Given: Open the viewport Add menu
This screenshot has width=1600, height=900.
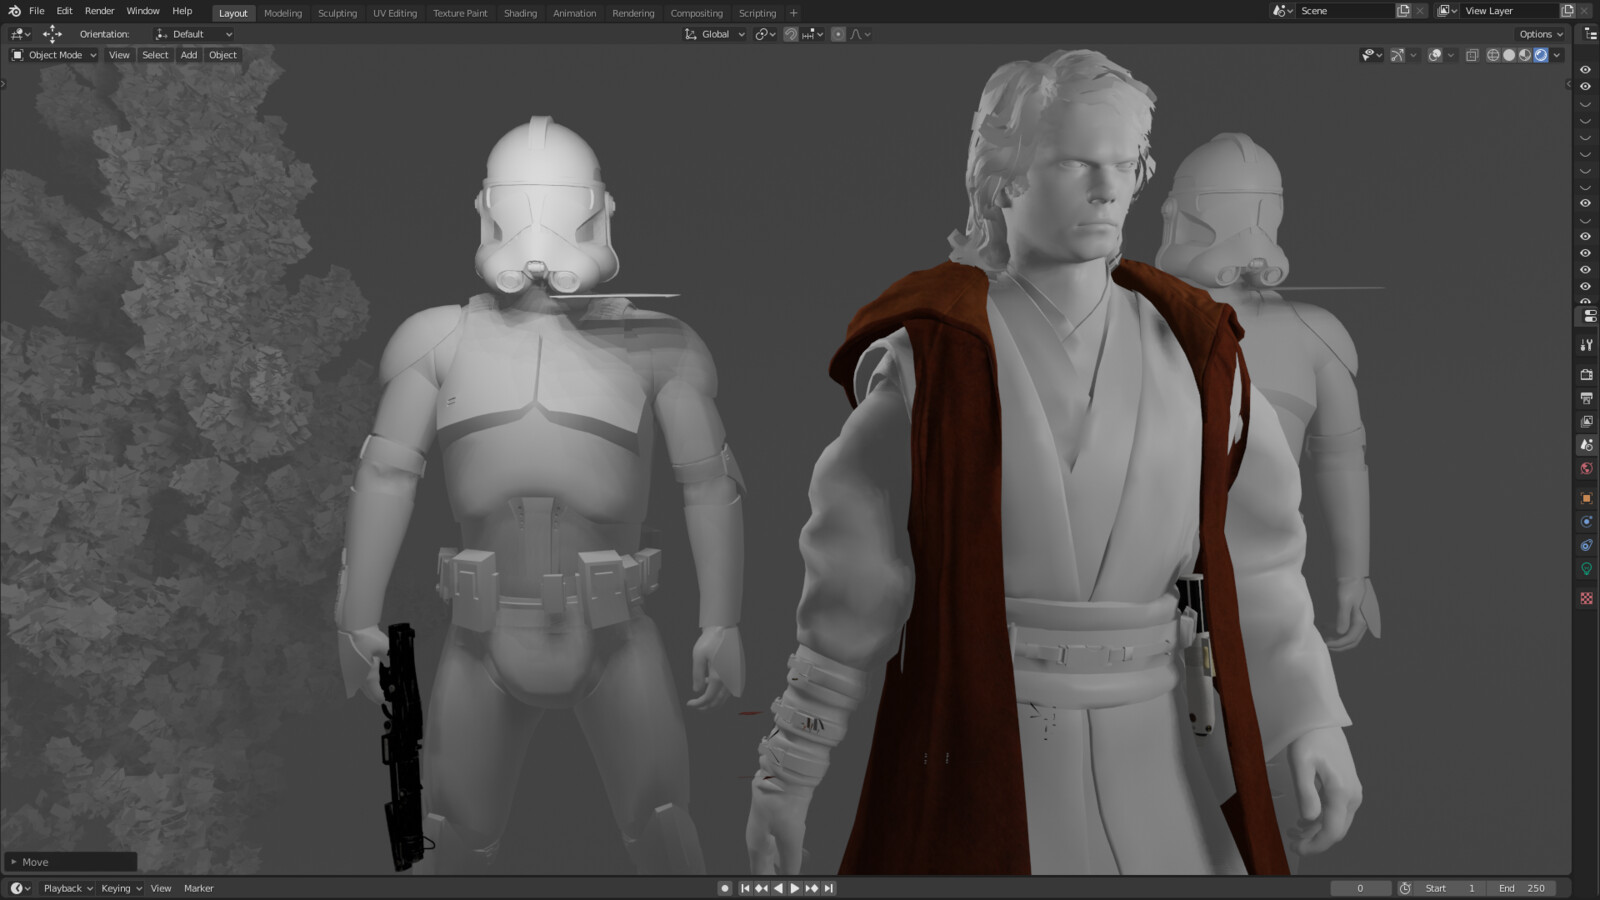Looking at the screenshot, I should click(x=189, y=55).
